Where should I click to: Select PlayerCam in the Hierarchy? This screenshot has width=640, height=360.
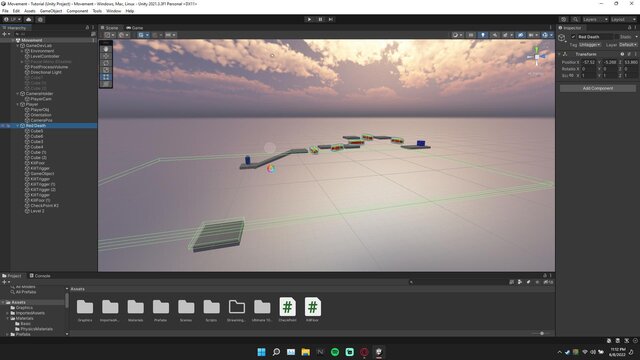tap(41, 99)
